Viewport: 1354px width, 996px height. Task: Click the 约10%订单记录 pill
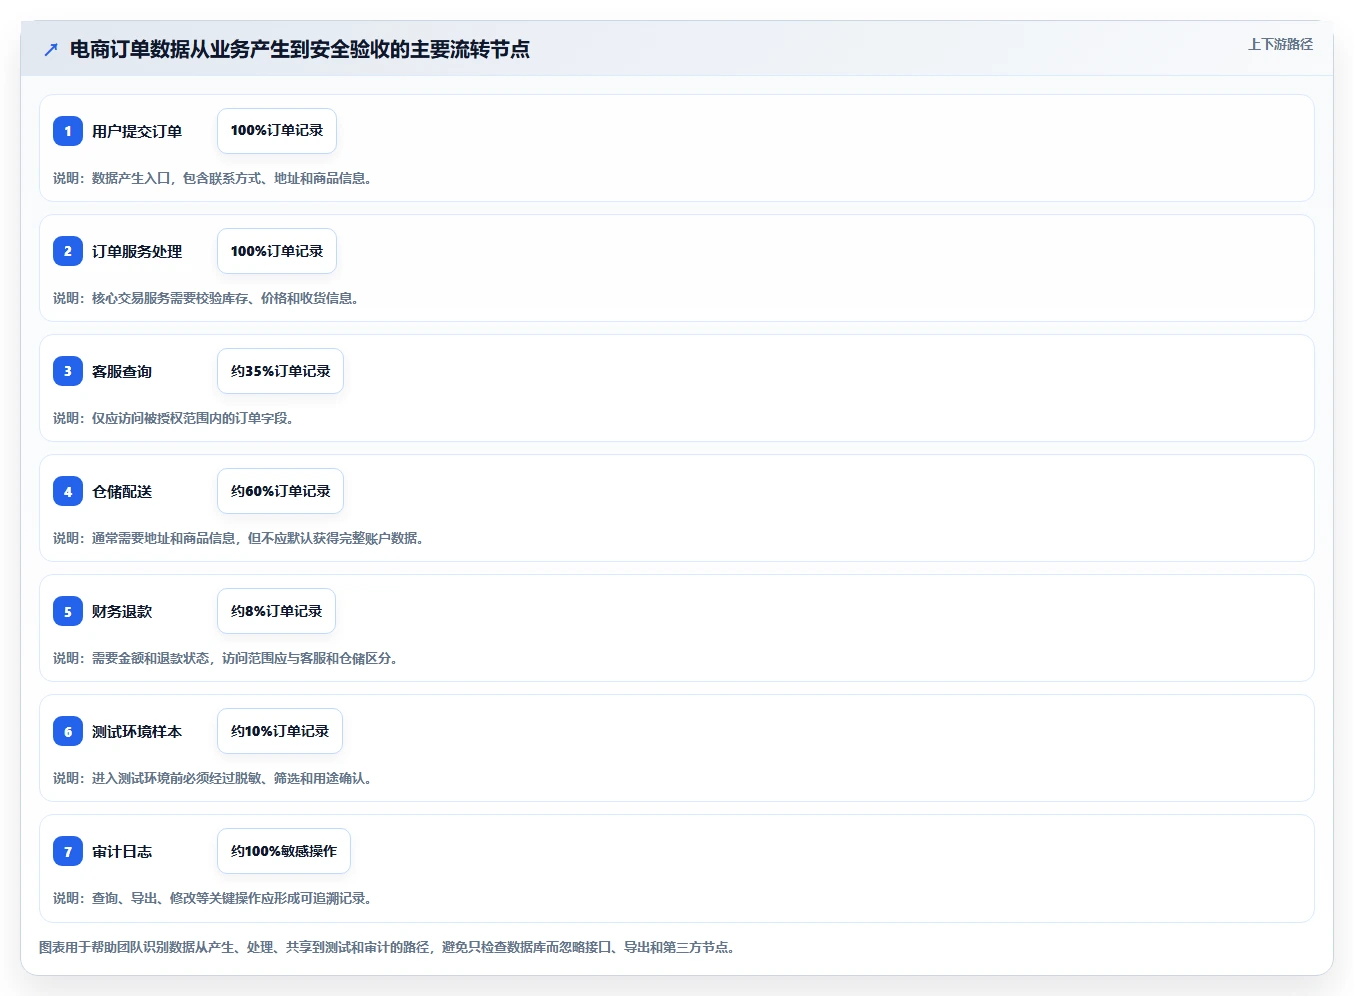pyautogui.click(x=280, y=731)
